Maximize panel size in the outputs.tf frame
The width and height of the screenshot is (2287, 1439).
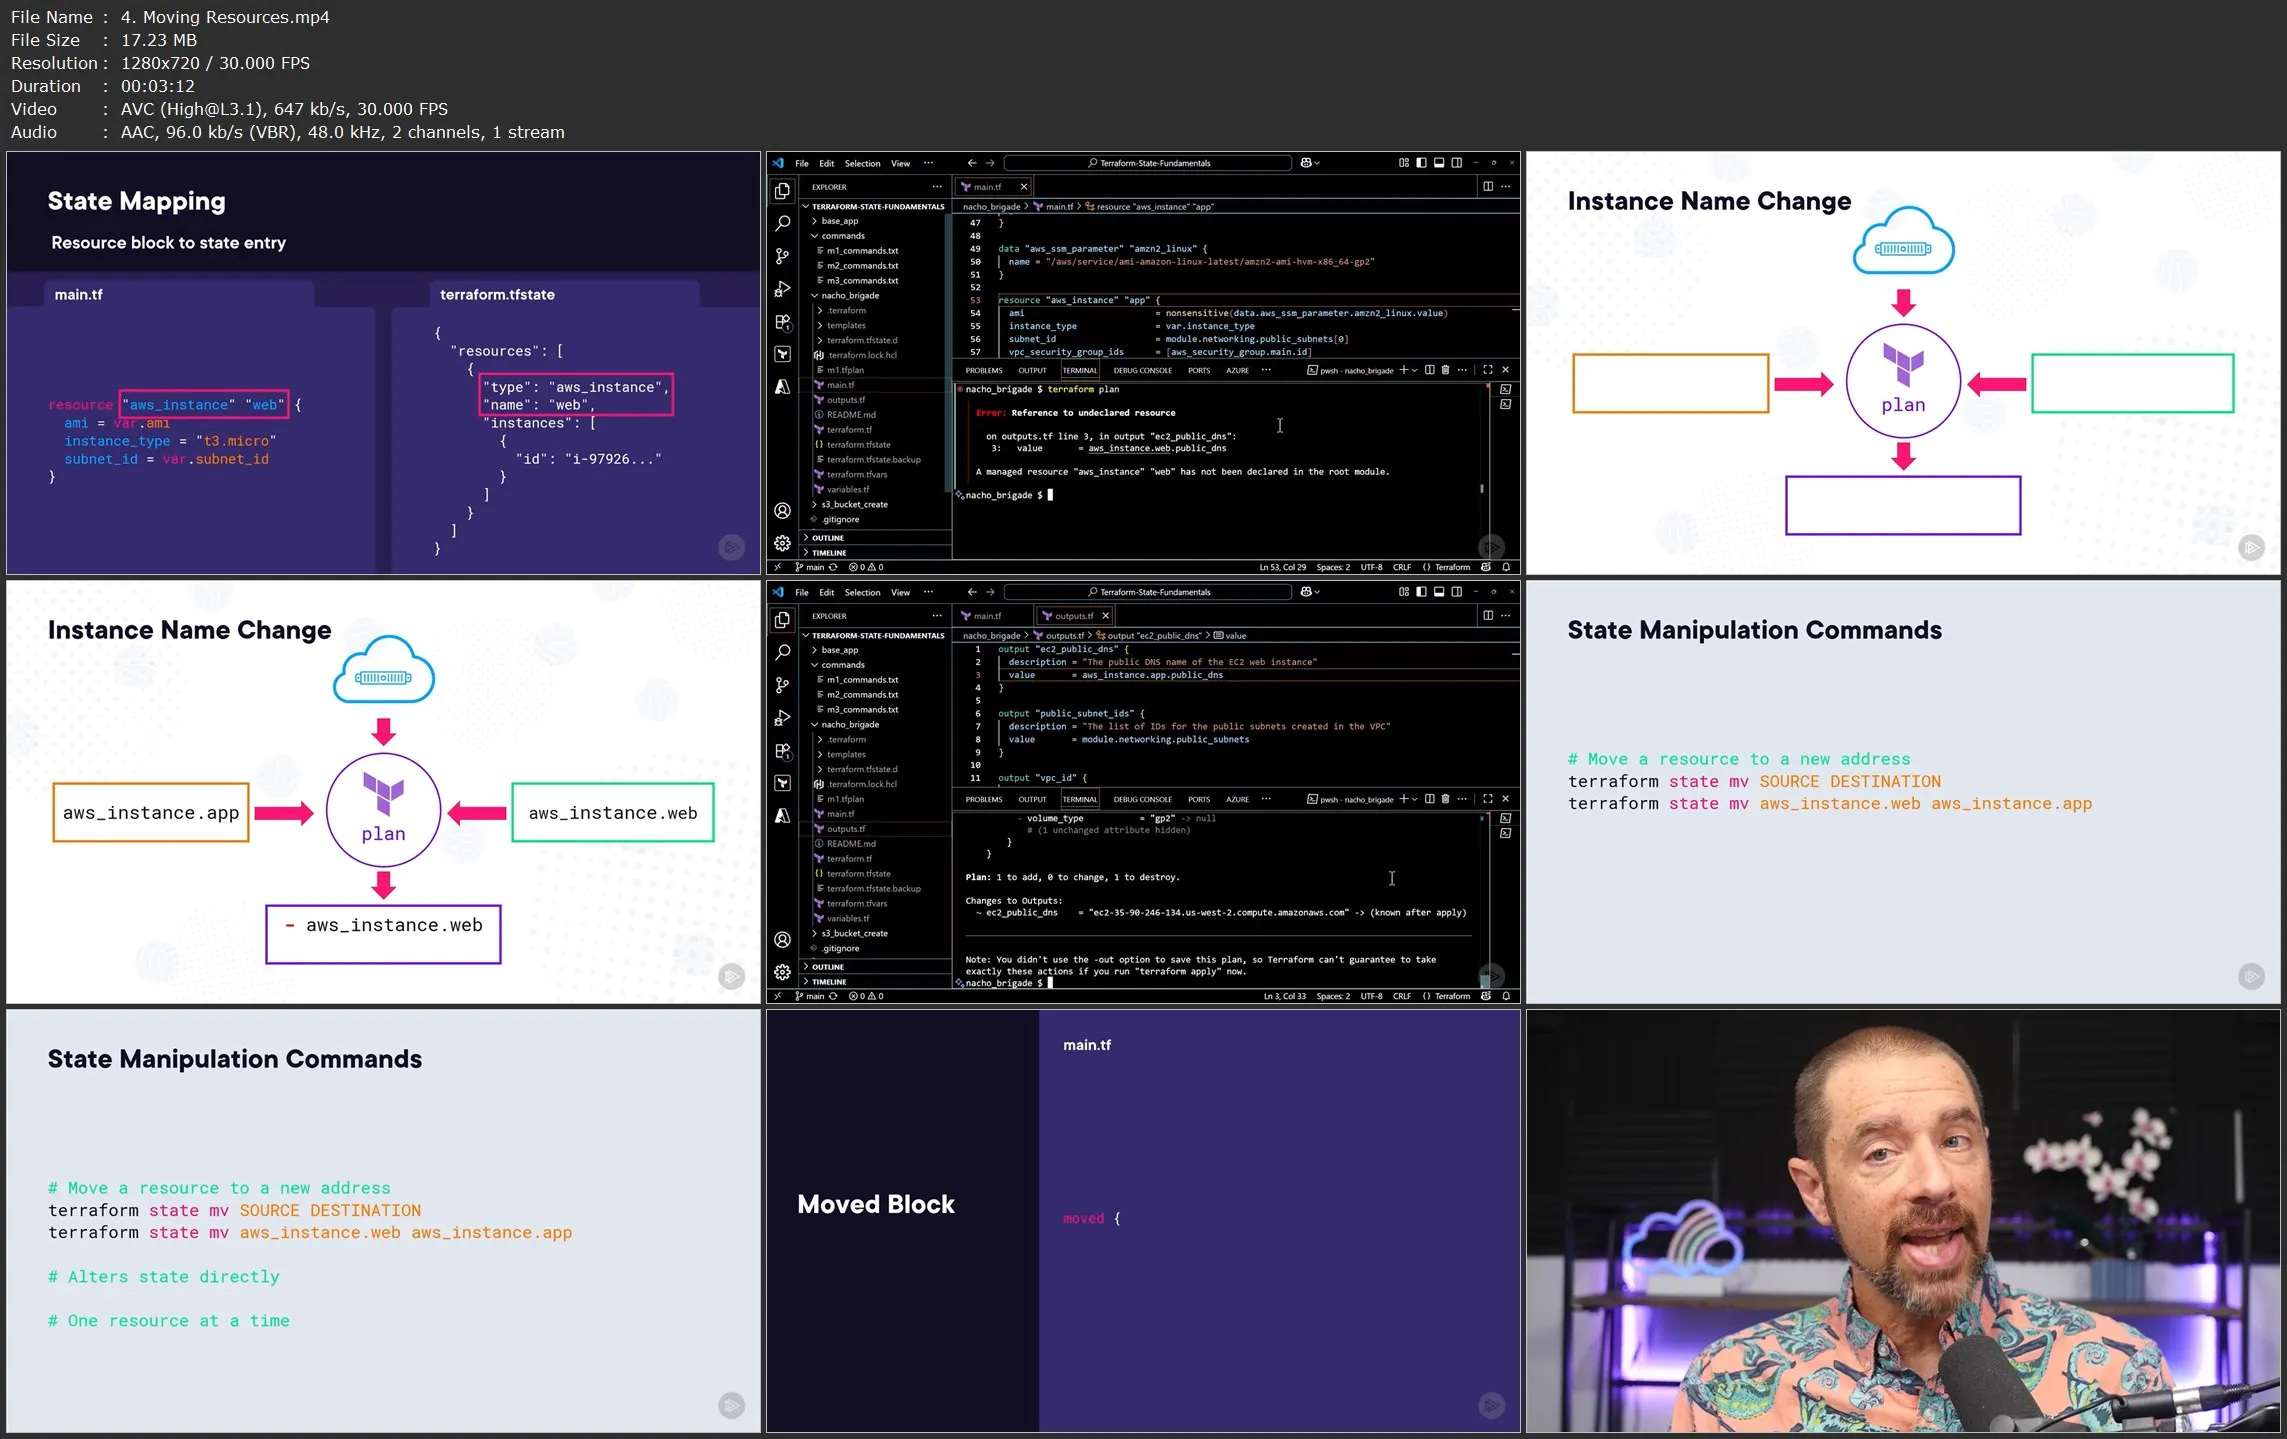[x=1488, y=799]
